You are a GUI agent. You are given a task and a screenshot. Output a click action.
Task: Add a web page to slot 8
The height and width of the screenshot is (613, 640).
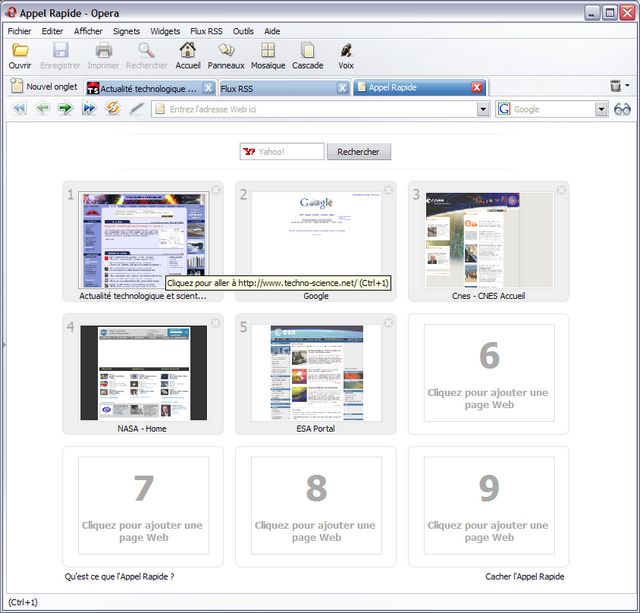(316, 505)
